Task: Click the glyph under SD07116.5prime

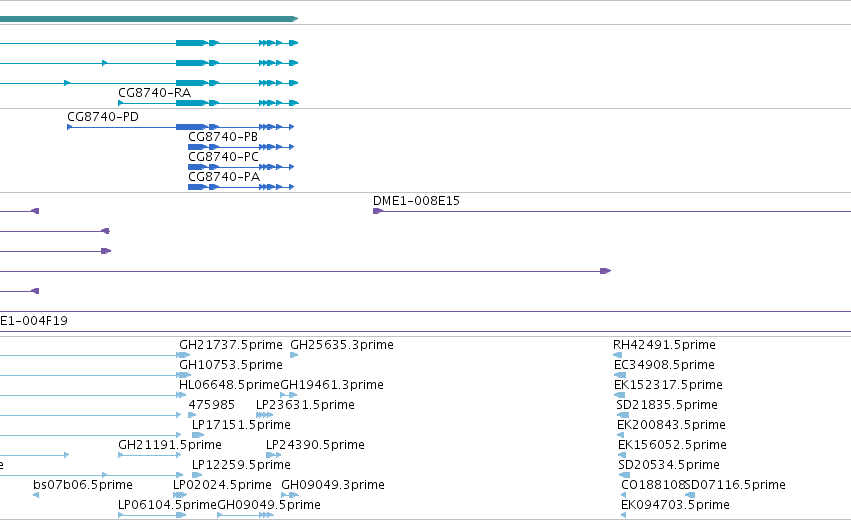Action: [x=690, y=495]
